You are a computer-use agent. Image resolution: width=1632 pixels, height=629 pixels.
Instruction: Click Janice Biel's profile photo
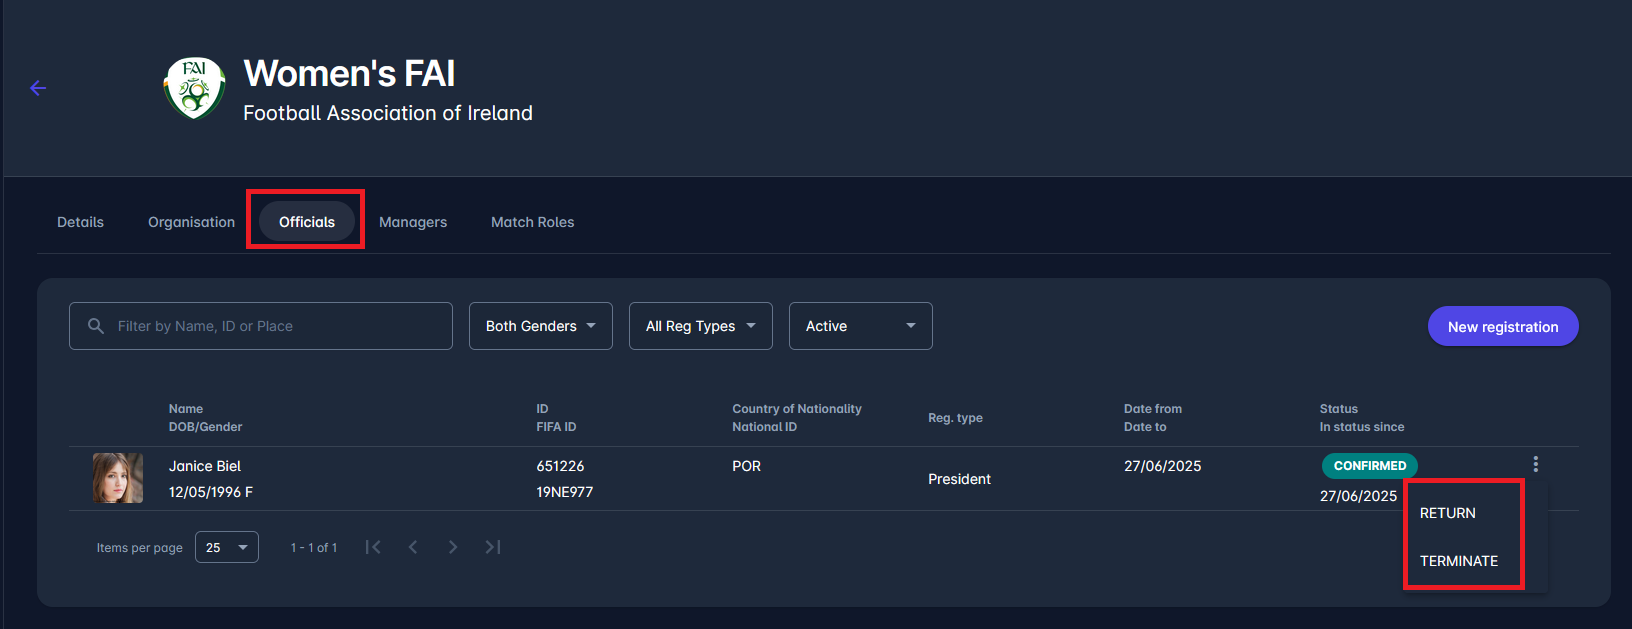[118, 478]
